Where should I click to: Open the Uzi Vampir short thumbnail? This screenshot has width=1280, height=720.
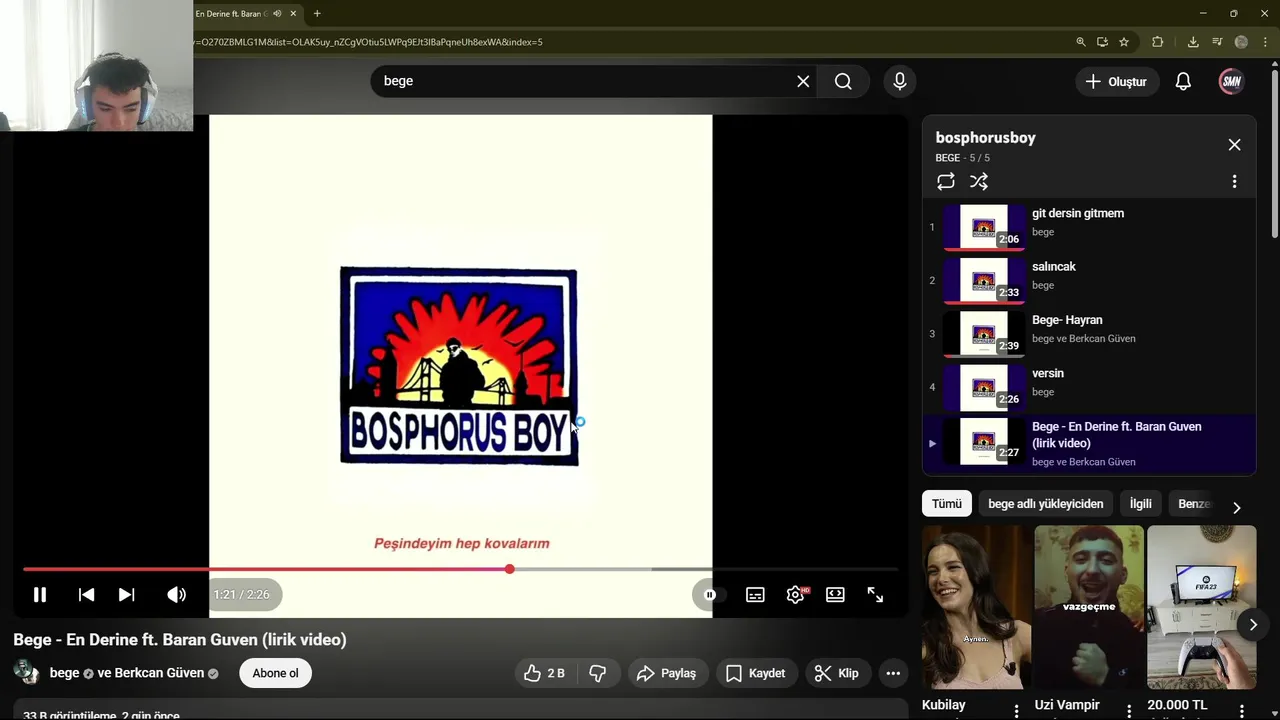pos(1089,607)
